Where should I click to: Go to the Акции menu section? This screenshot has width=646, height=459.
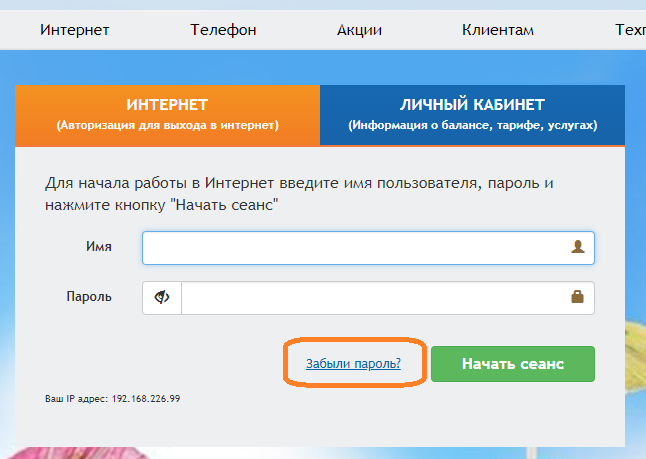pyautogui.click(x=359, y=30)
